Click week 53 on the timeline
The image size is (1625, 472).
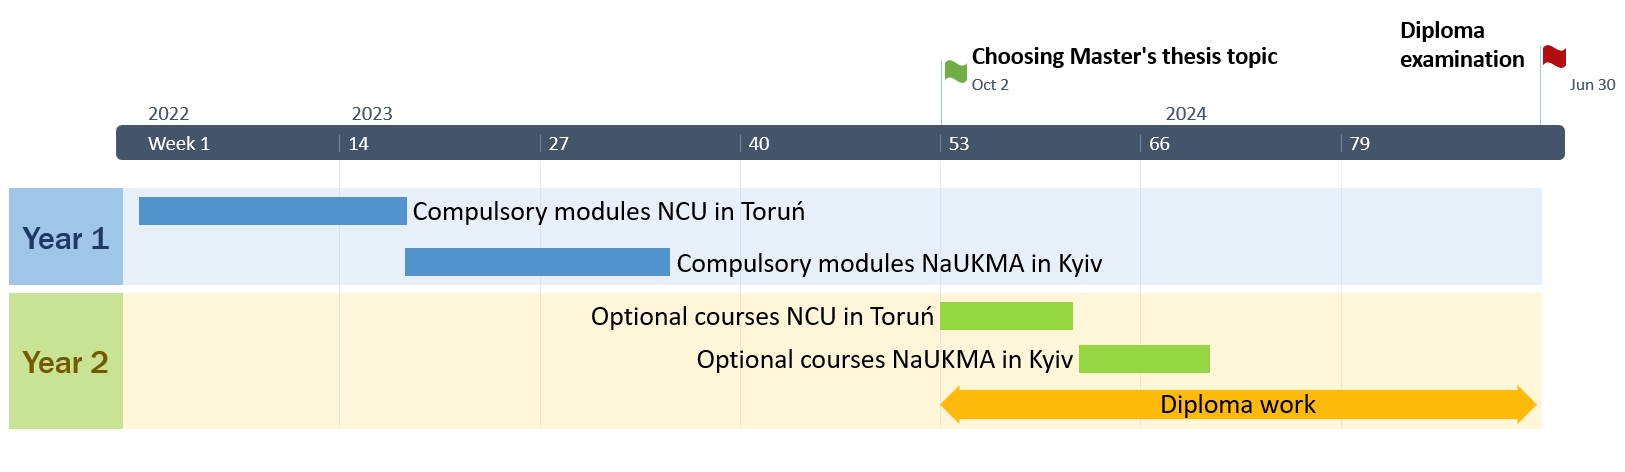point(959,143)
